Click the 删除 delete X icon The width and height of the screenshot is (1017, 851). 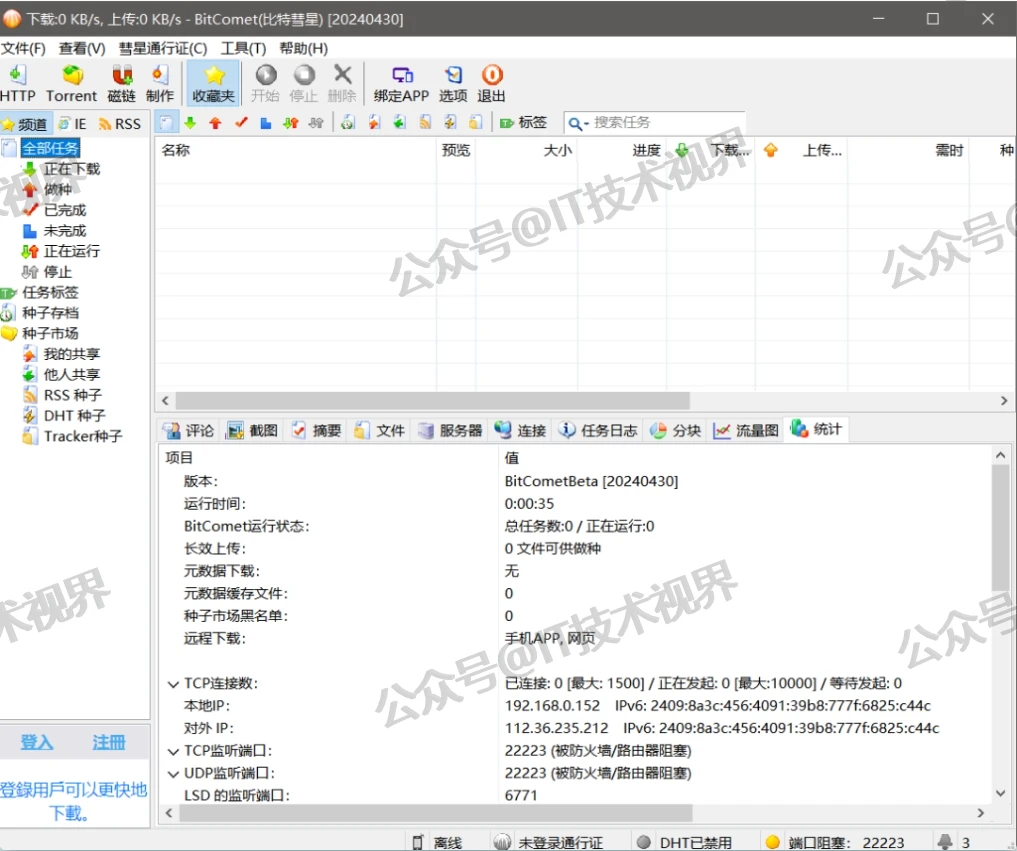pos(342,83)
